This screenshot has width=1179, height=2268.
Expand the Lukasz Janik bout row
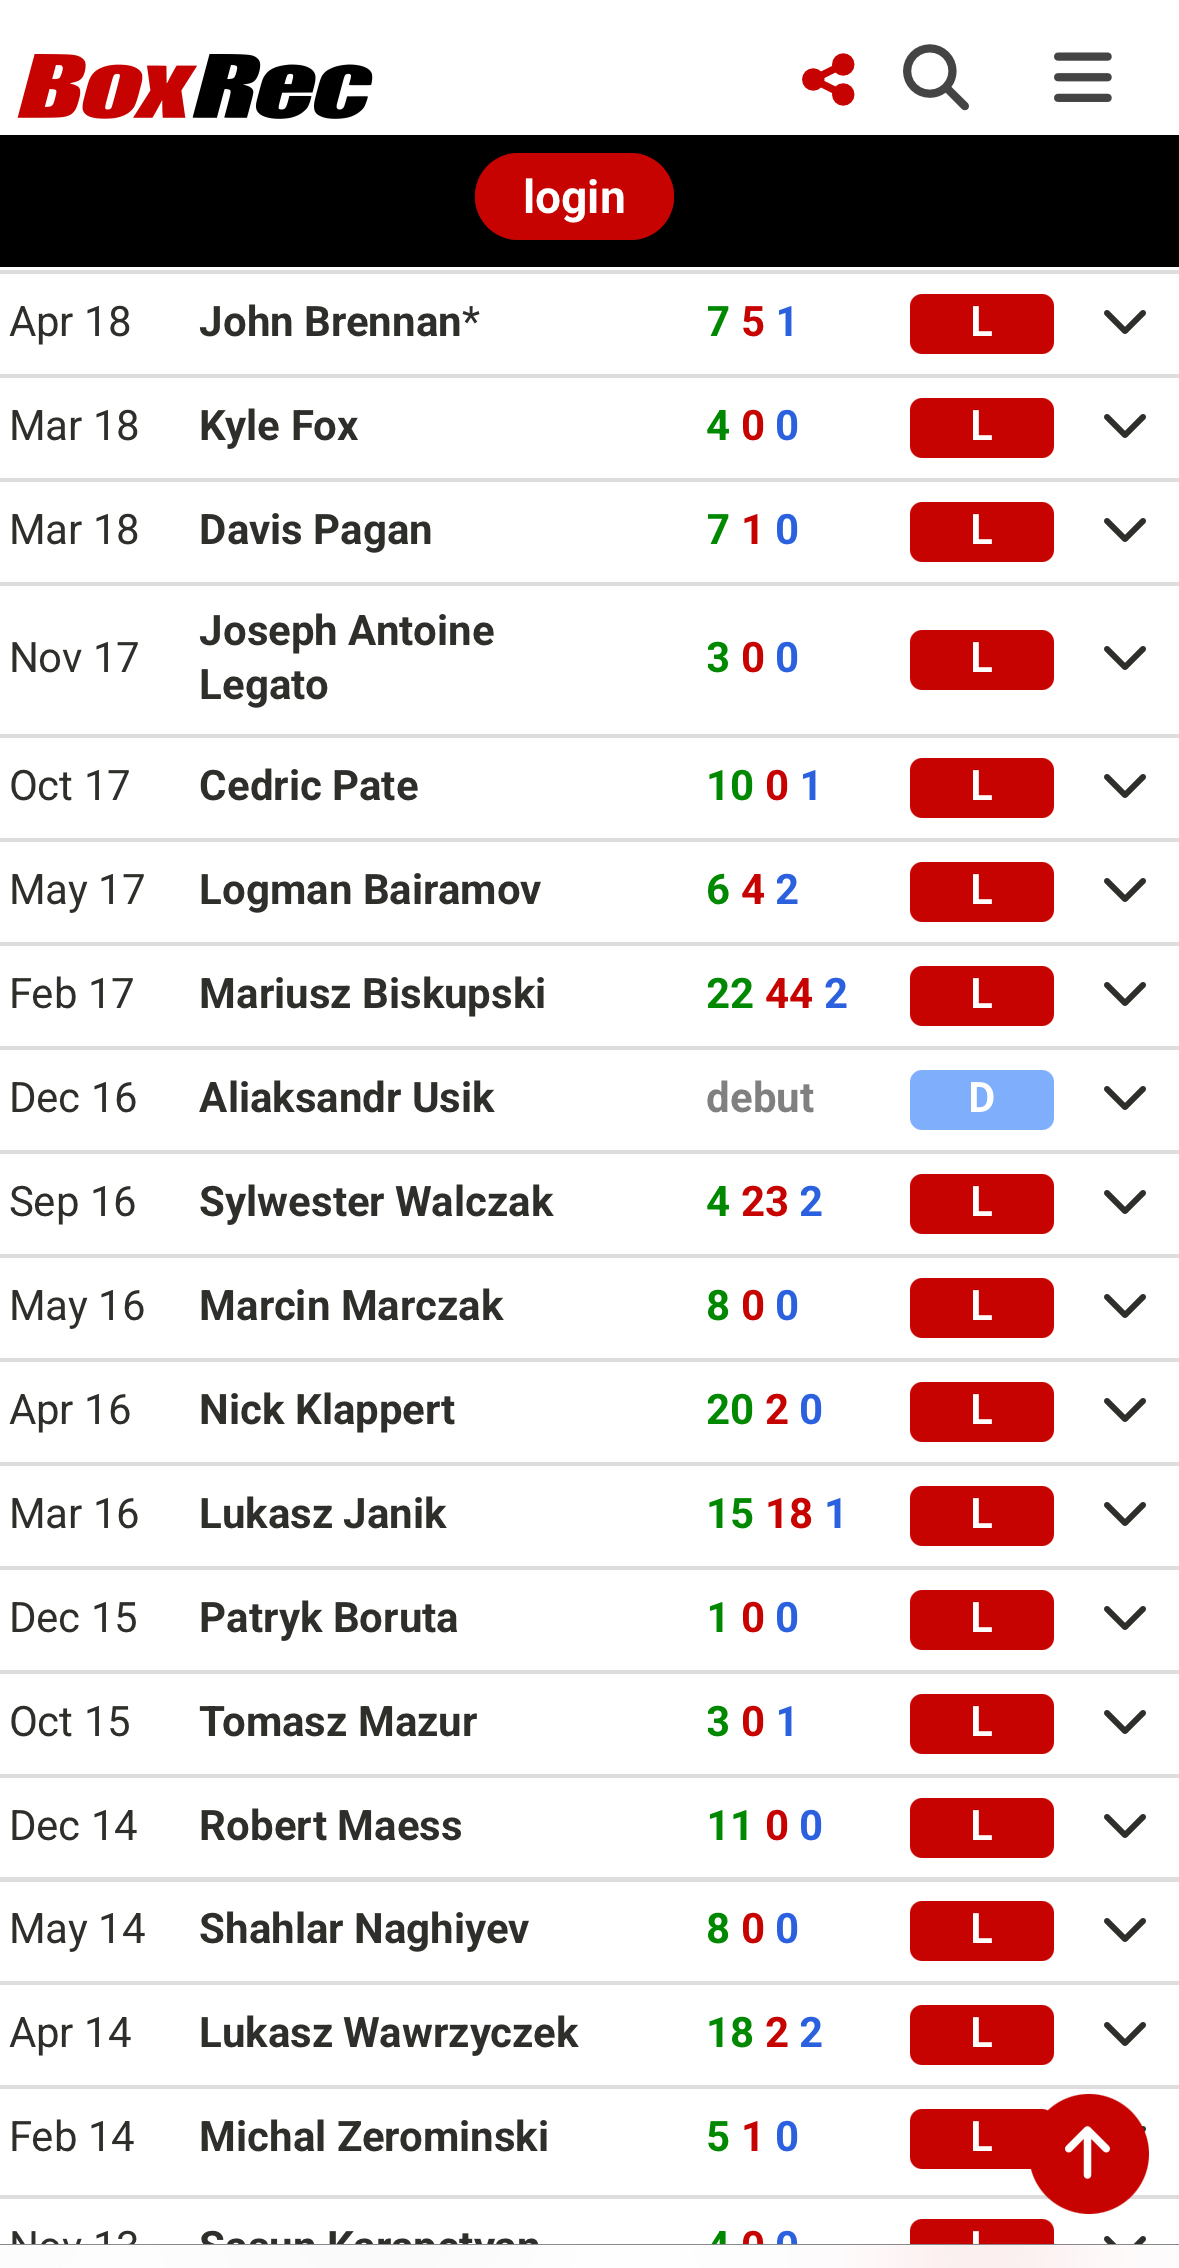coord(1124,1515)
